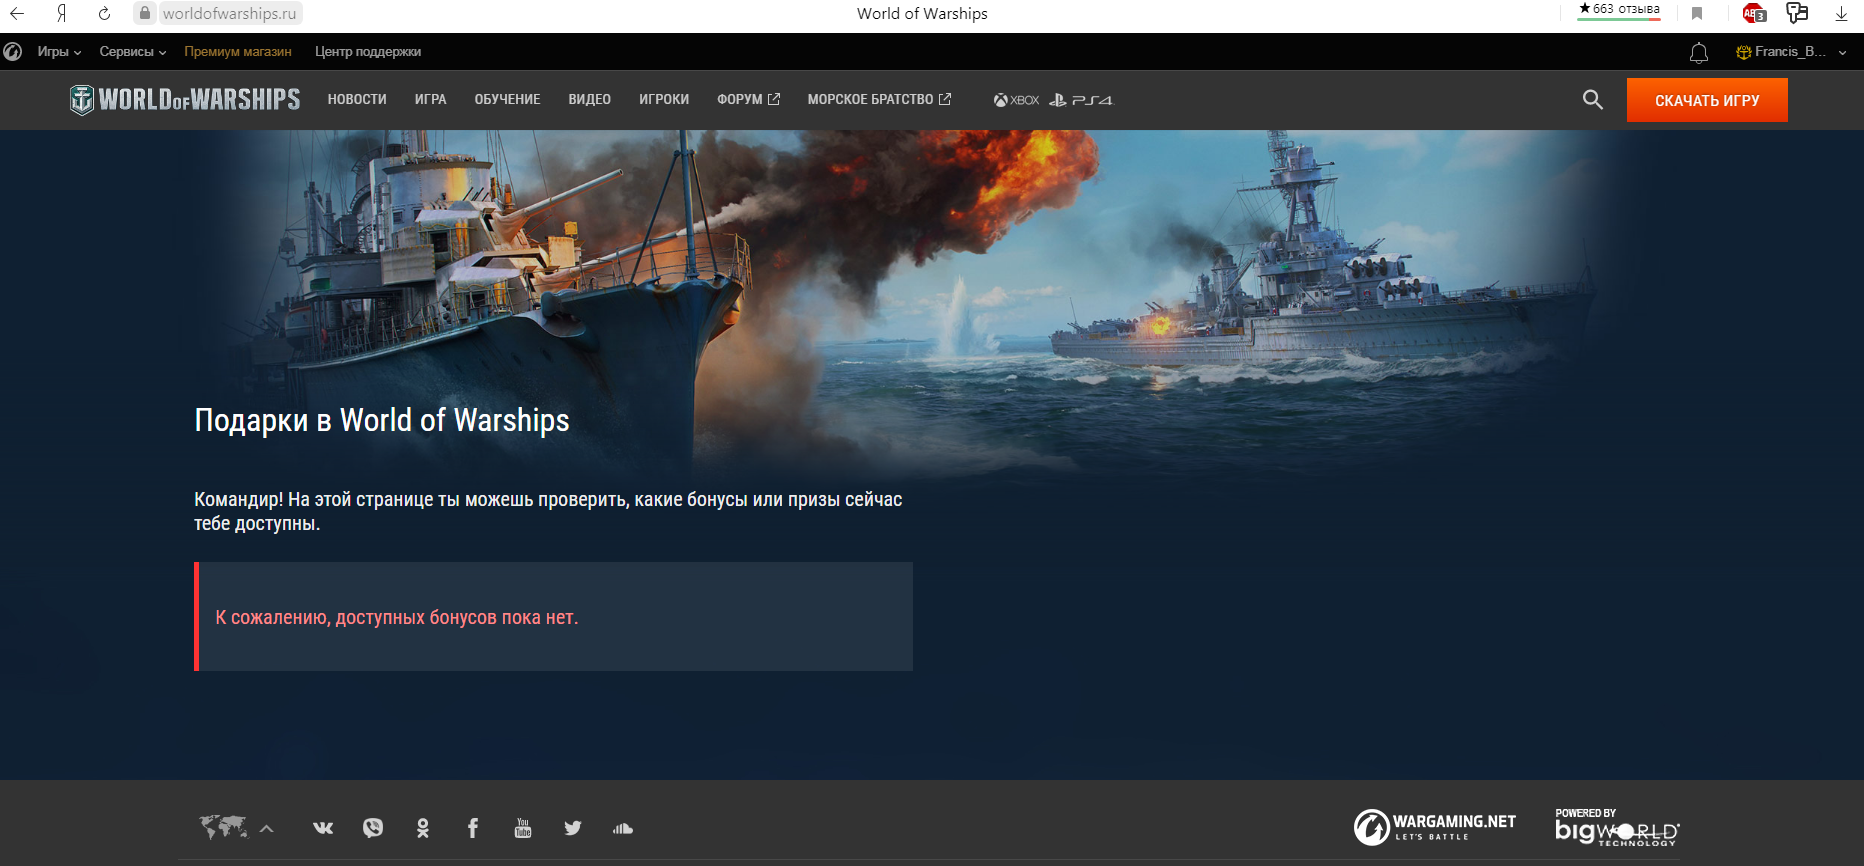The width and height of the screenshot is (1864, 866).
Task: Open the ВИДЕО menu item
Action: tap(589, 100)
